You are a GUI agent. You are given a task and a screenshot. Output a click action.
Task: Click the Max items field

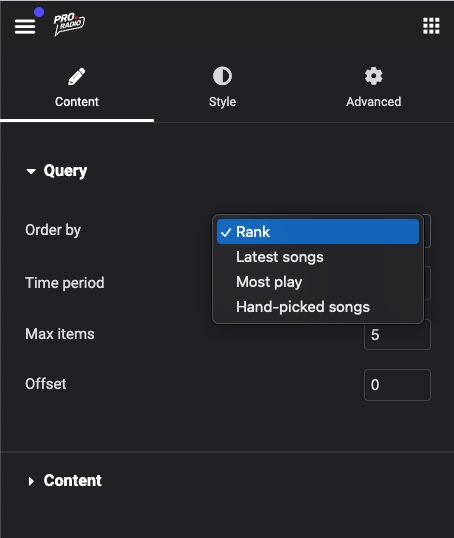[x=397, y=334]
